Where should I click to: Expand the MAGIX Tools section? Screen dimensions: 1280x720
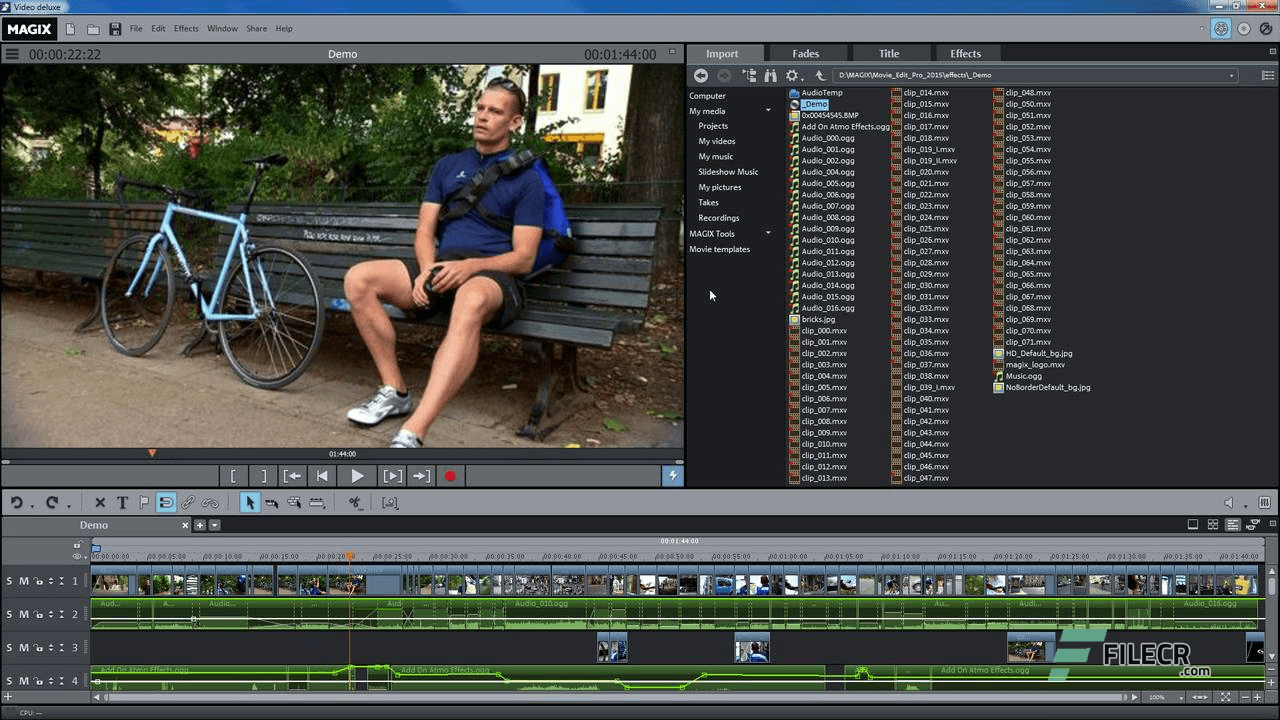click(x=767, y=233)
